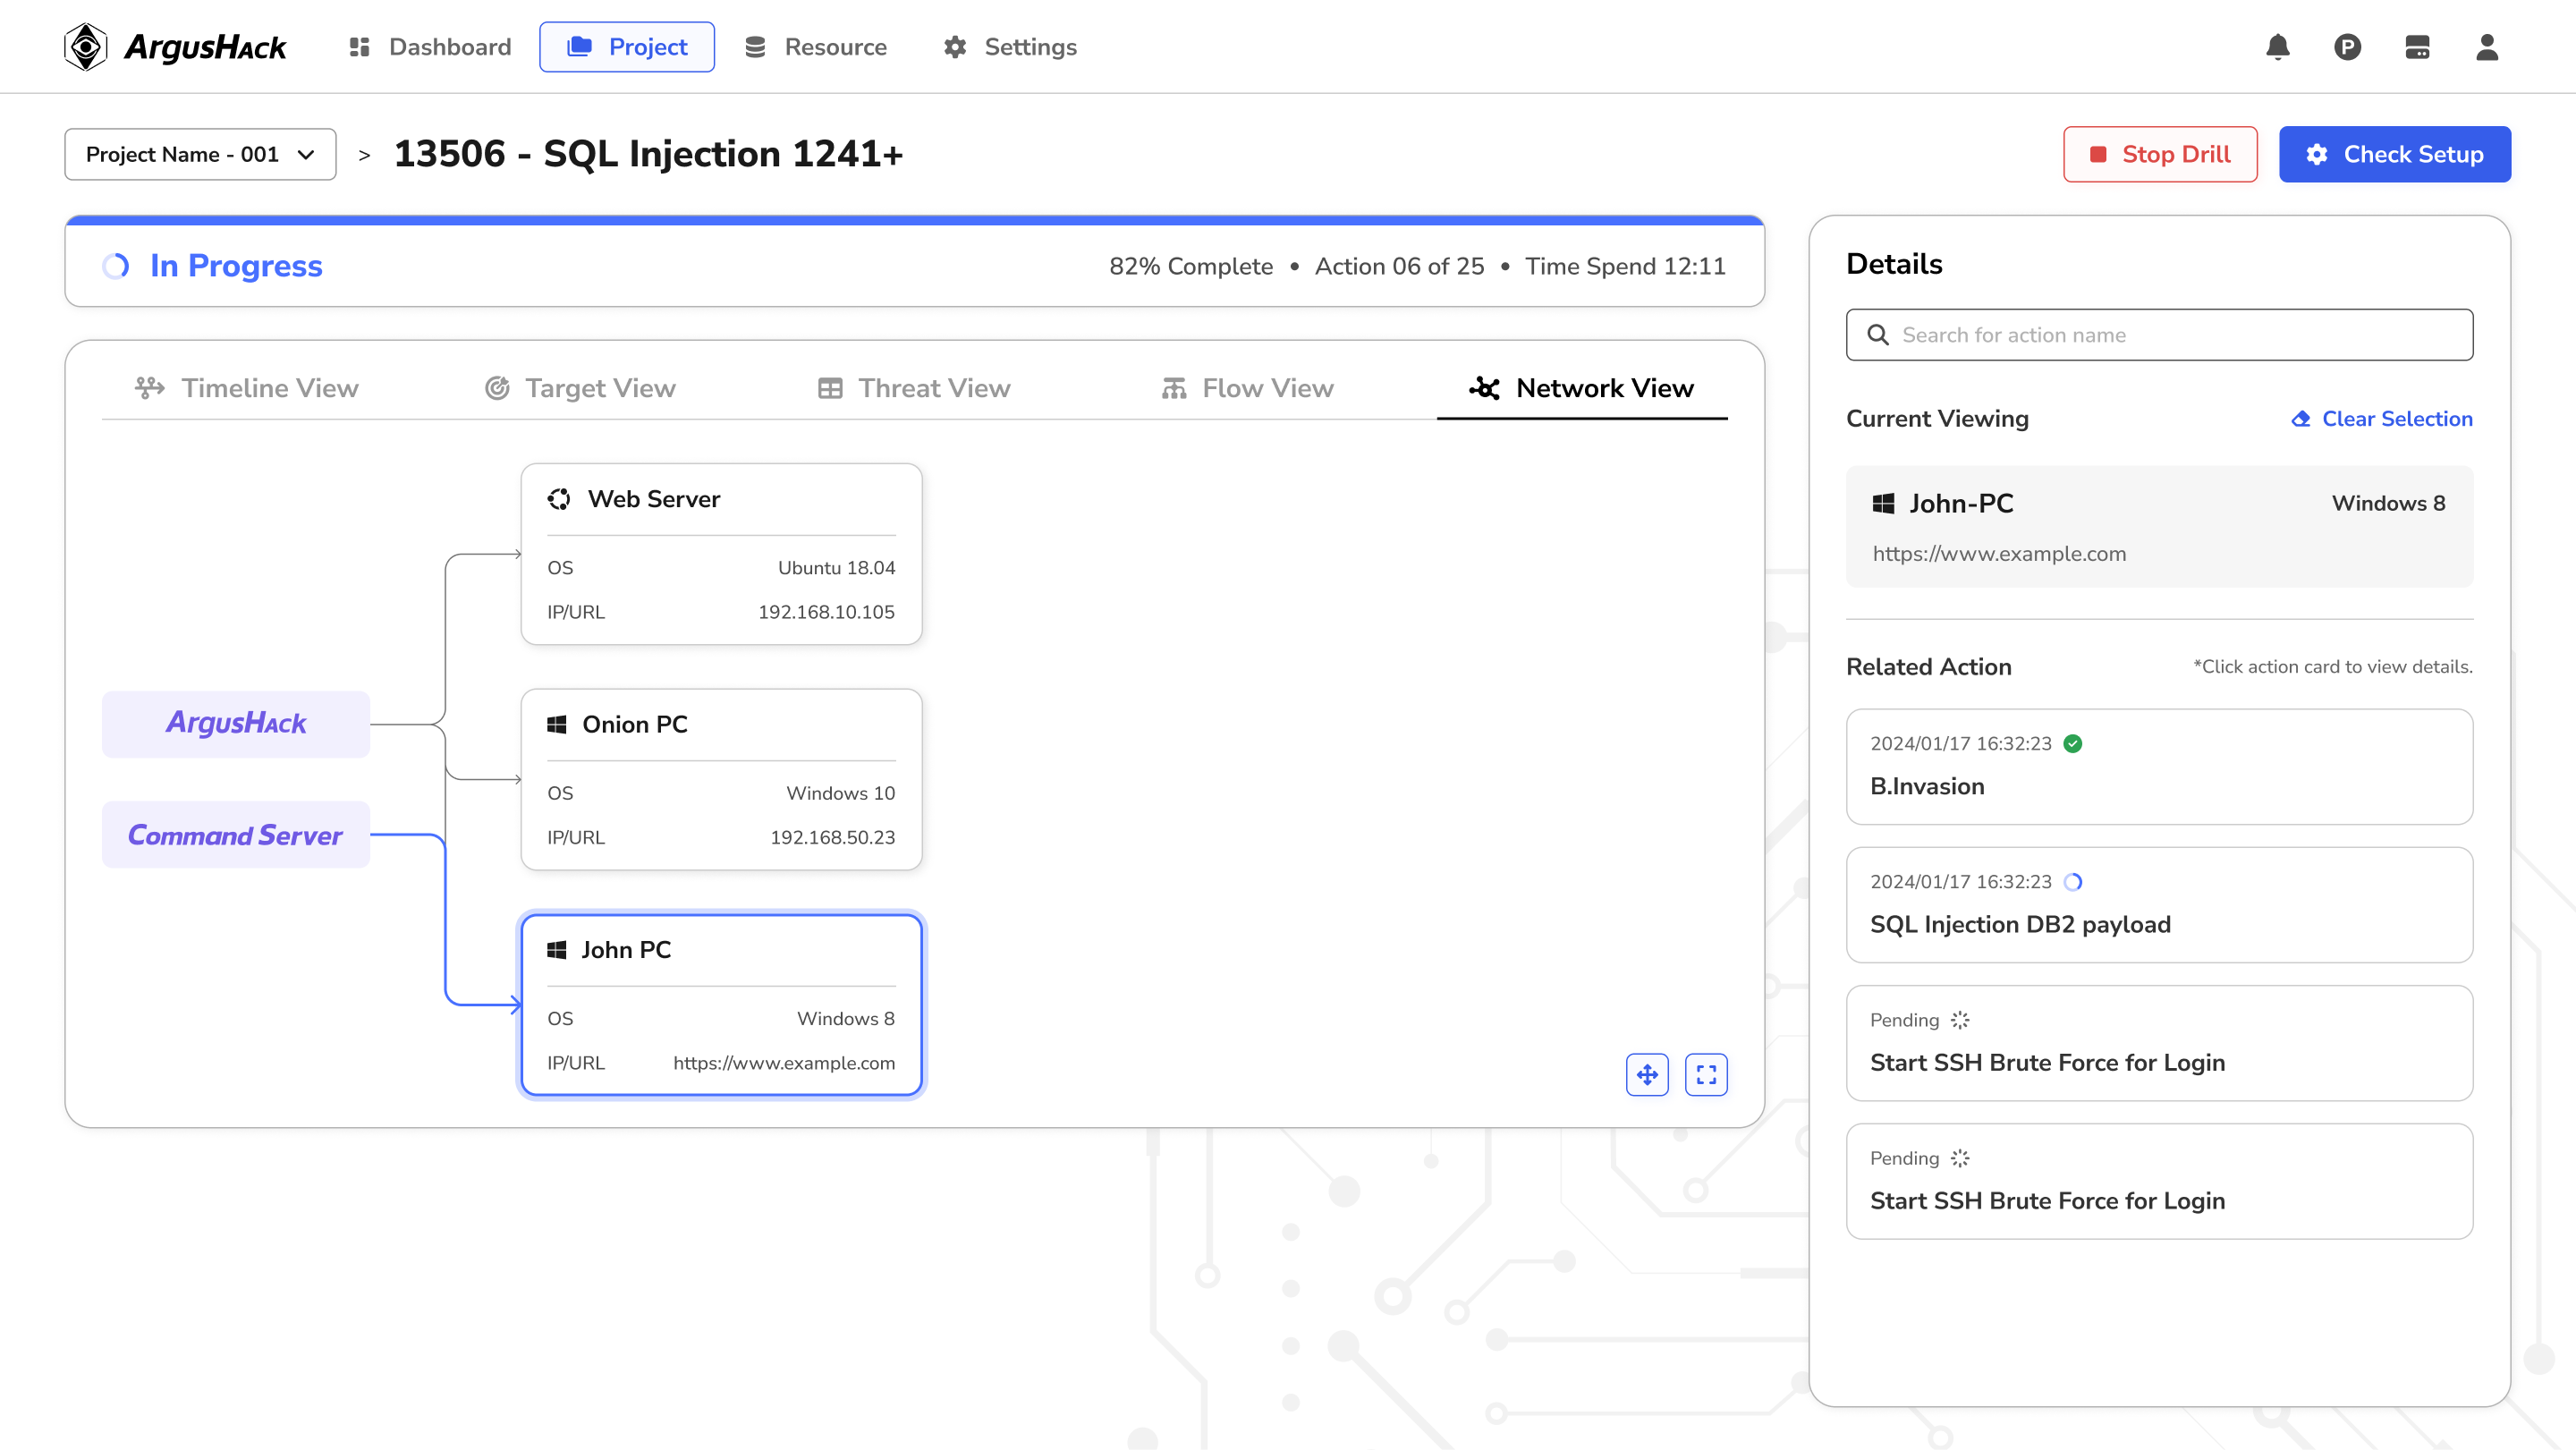Click the Target View icon
This screenshot has width=2576, height=1450.
[x=497, y=388]
